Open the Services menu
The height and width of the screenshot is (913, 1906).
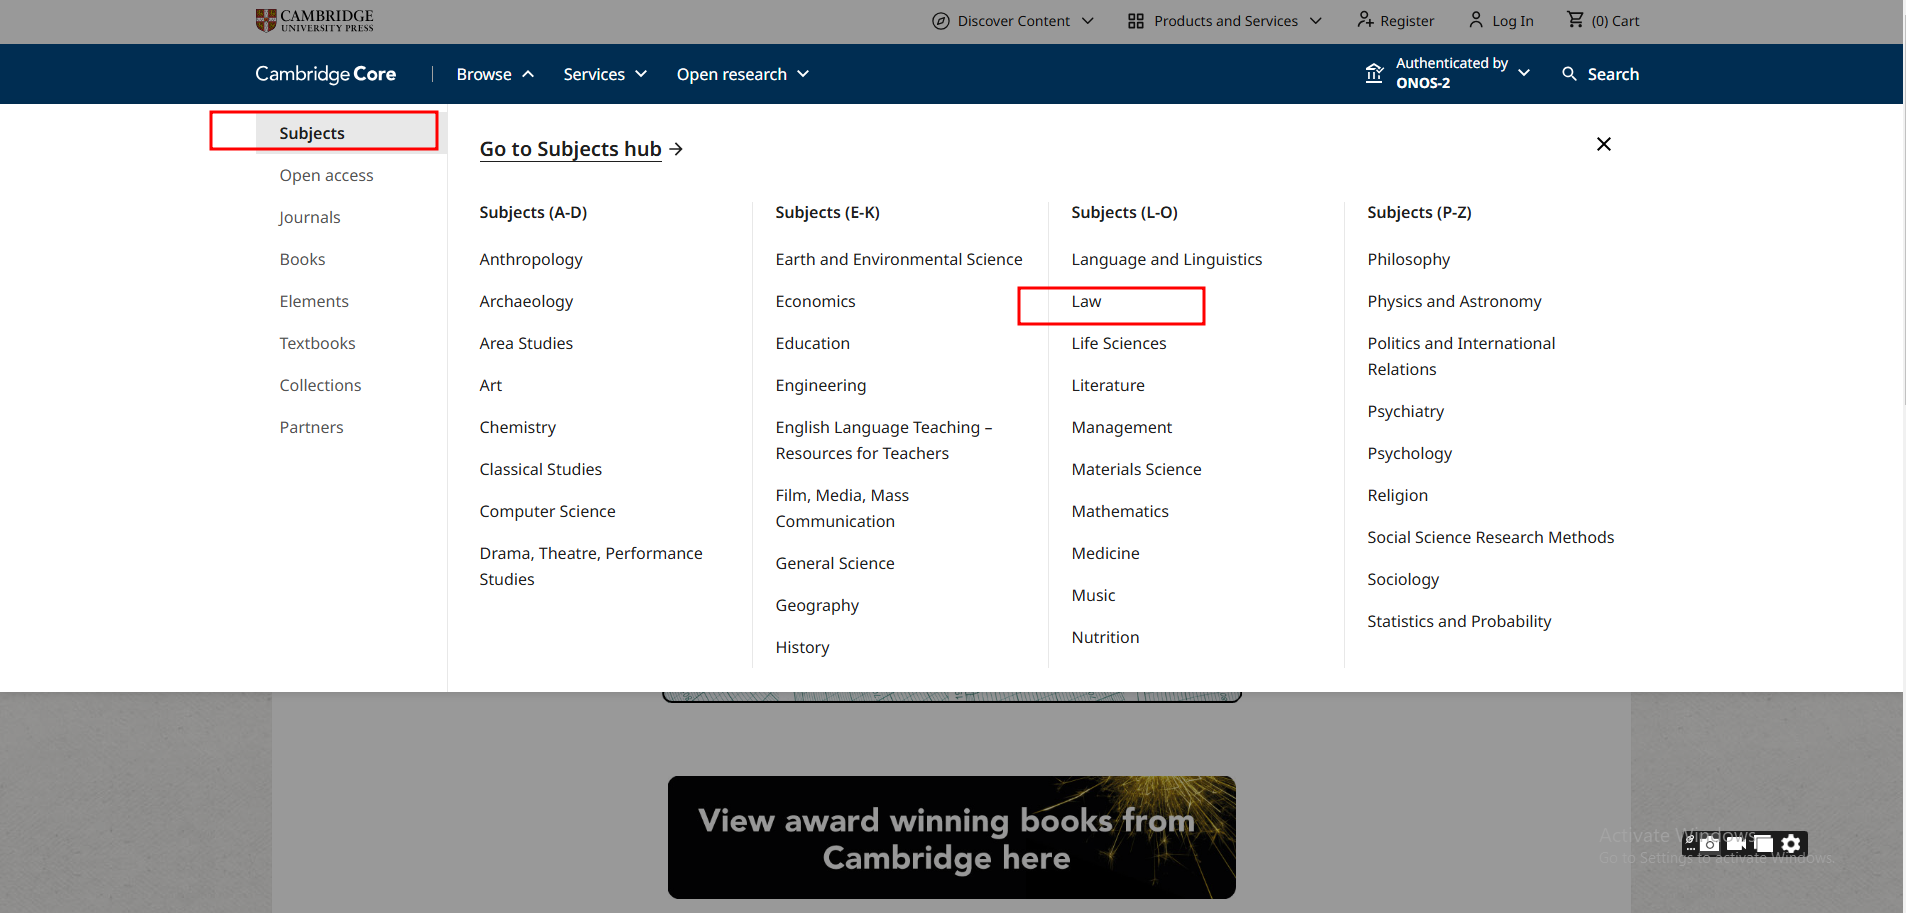(604, 74)
